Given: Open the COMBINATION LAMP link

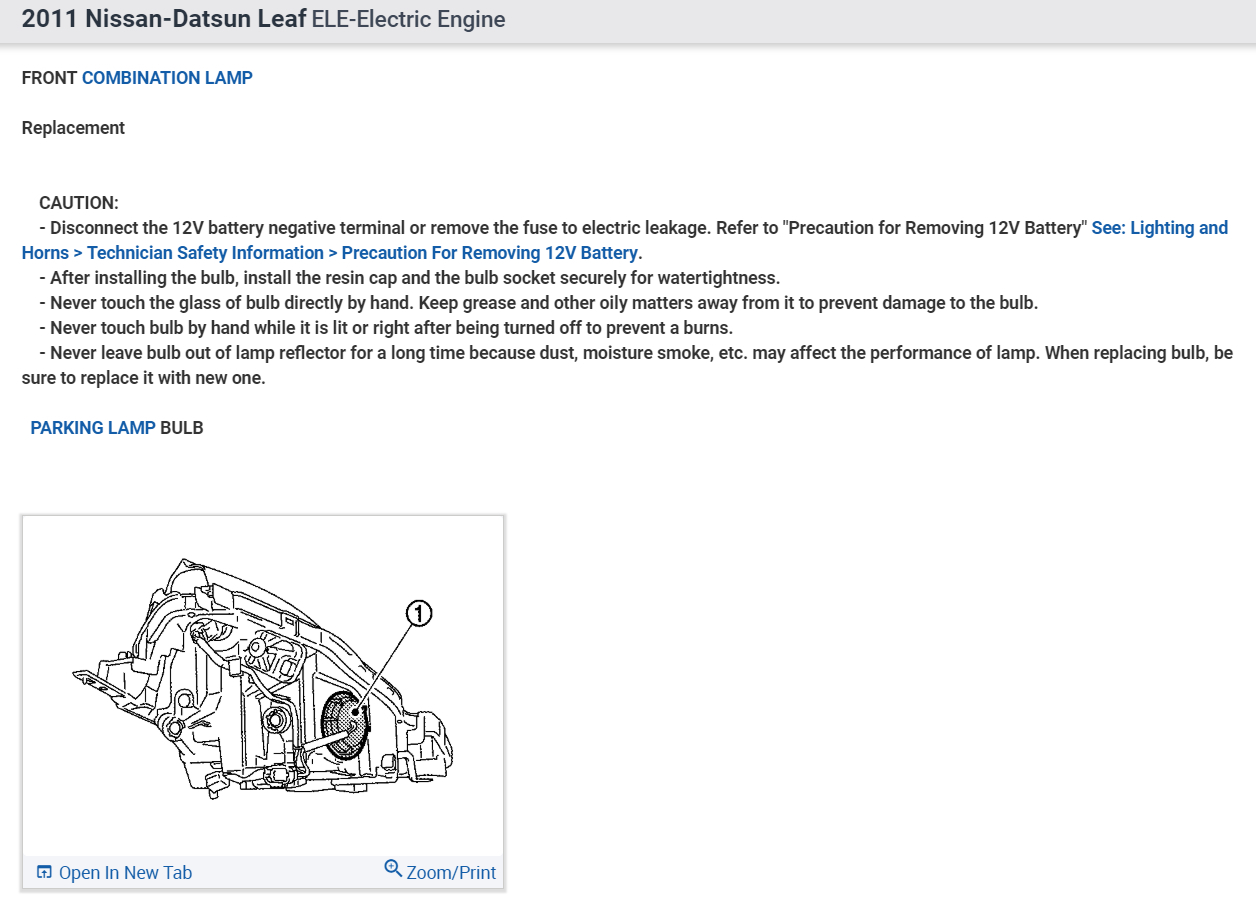Looking at the screenshot, I should (x=167, y=77).
